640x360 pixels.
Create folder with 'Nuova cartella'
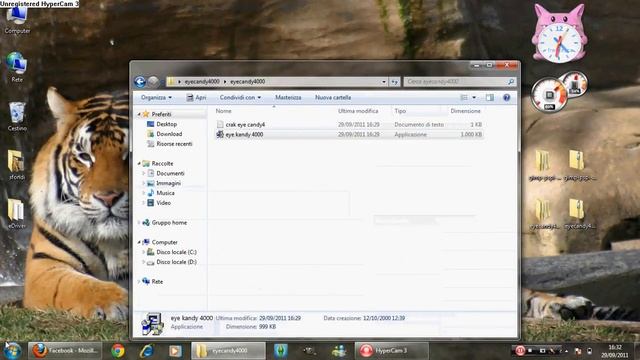click(333, 98)
